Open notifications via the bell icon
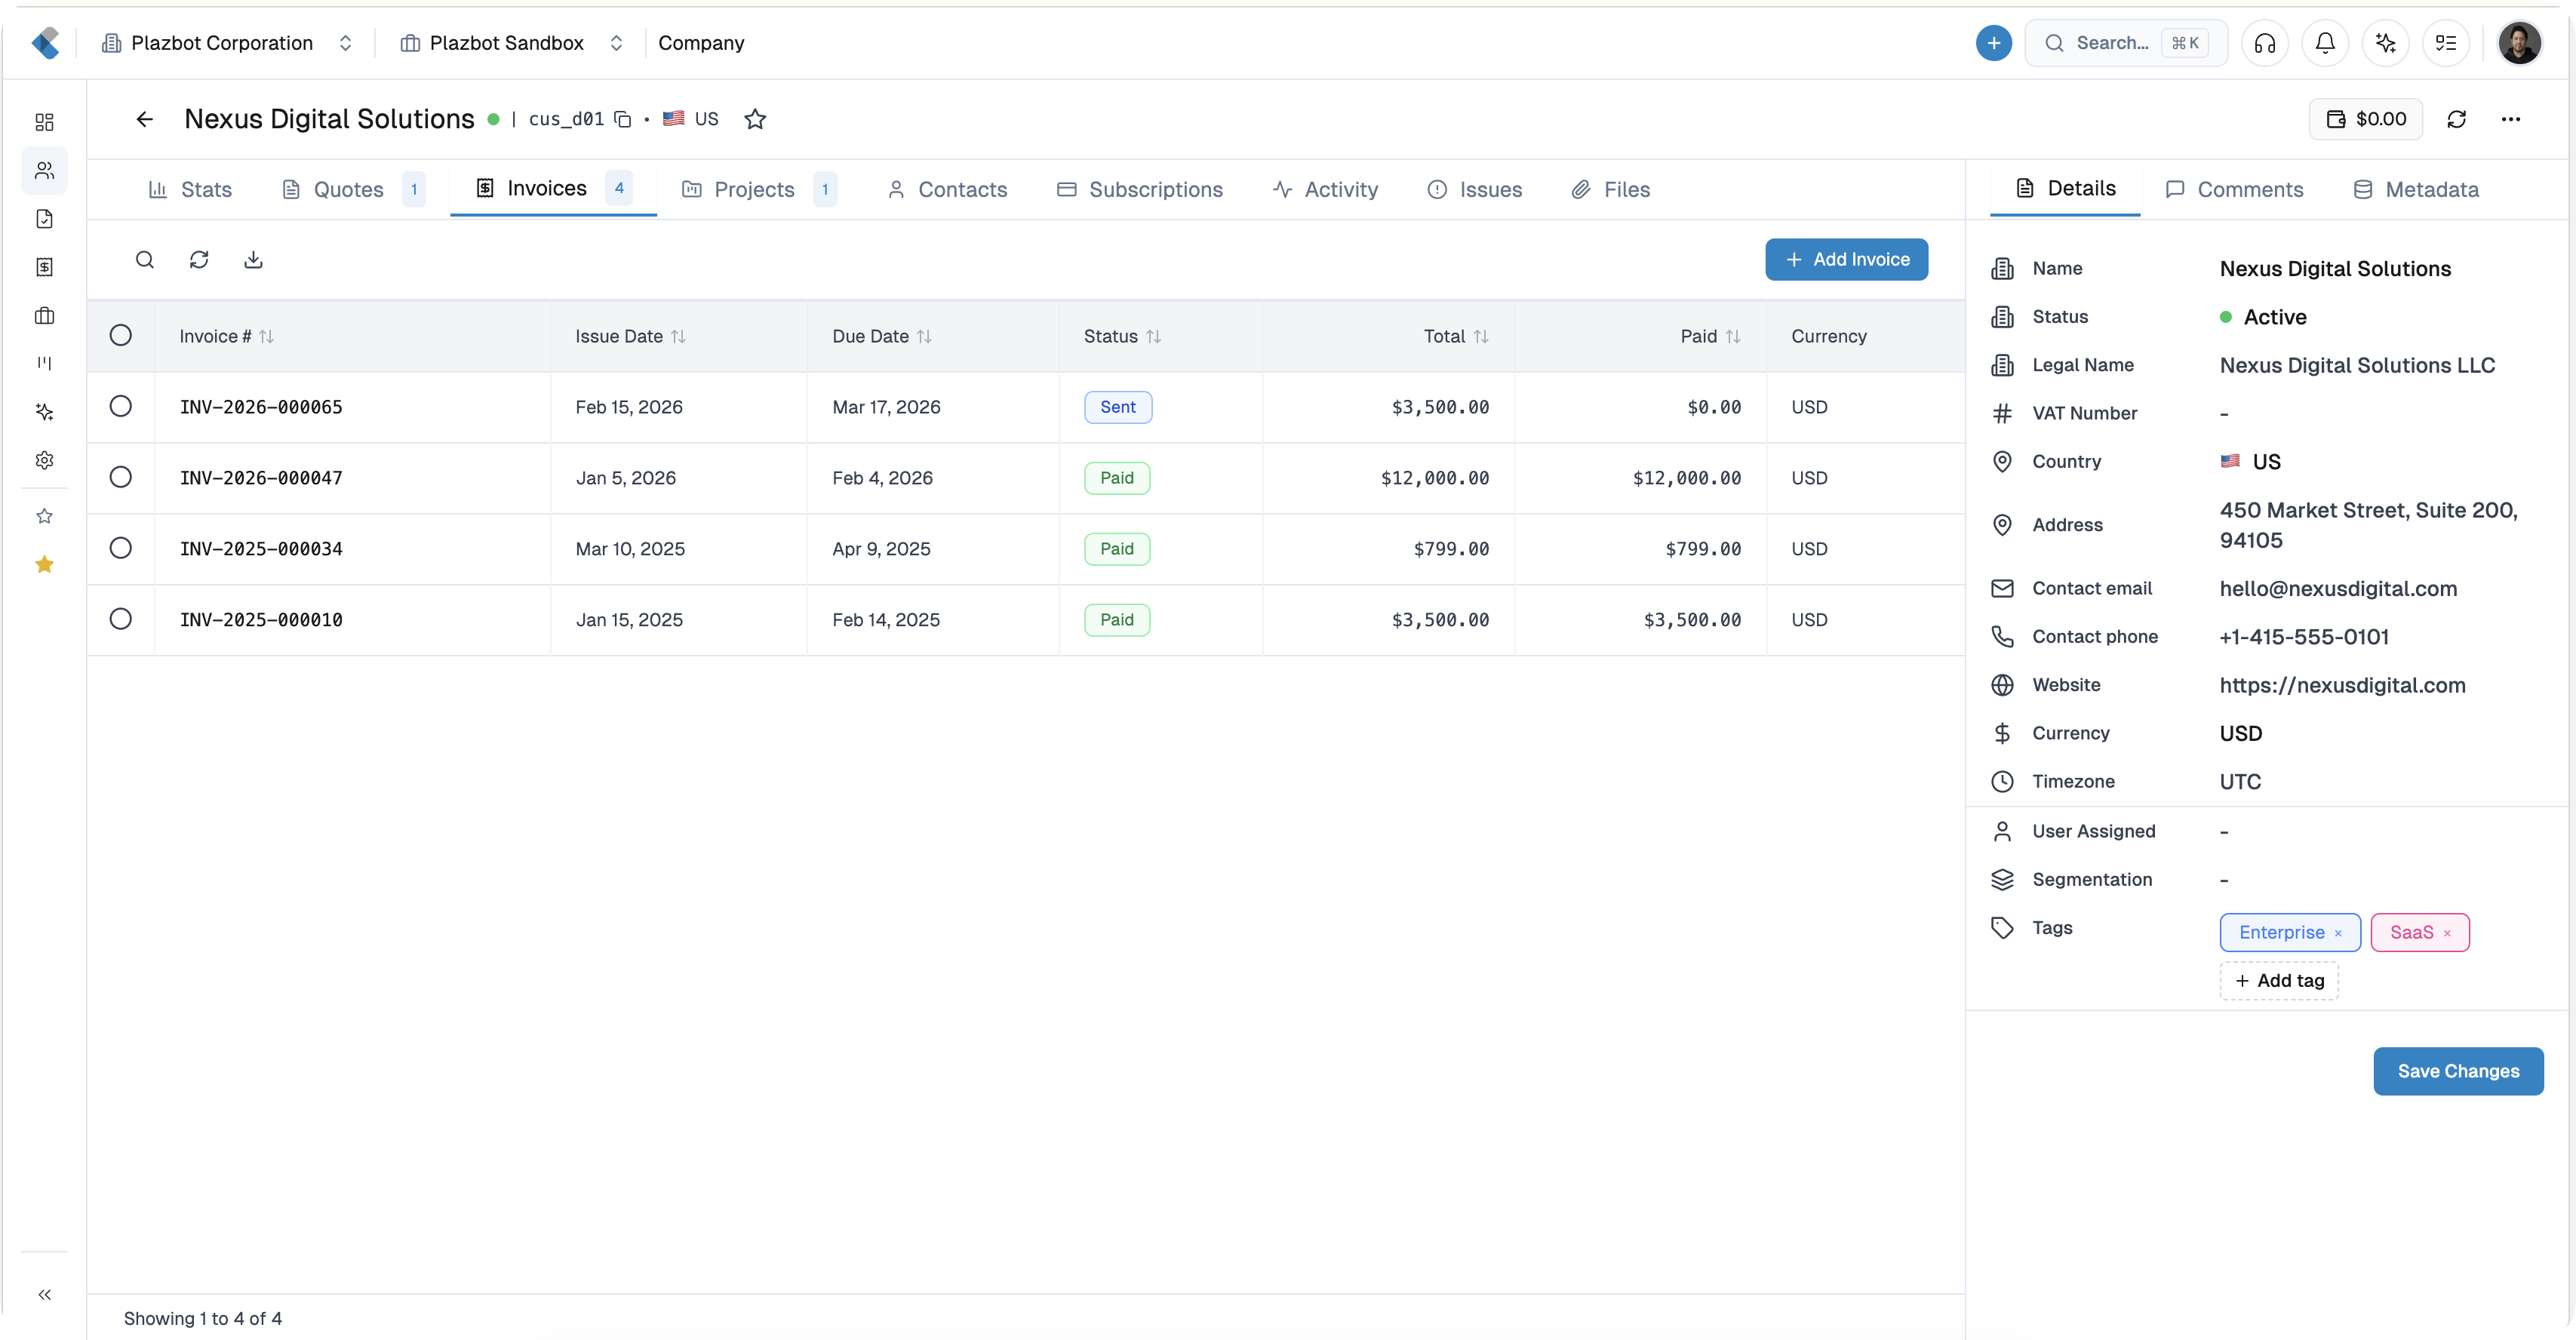Screen dimensions: 2576x1340 click(x=2325, y=43)
